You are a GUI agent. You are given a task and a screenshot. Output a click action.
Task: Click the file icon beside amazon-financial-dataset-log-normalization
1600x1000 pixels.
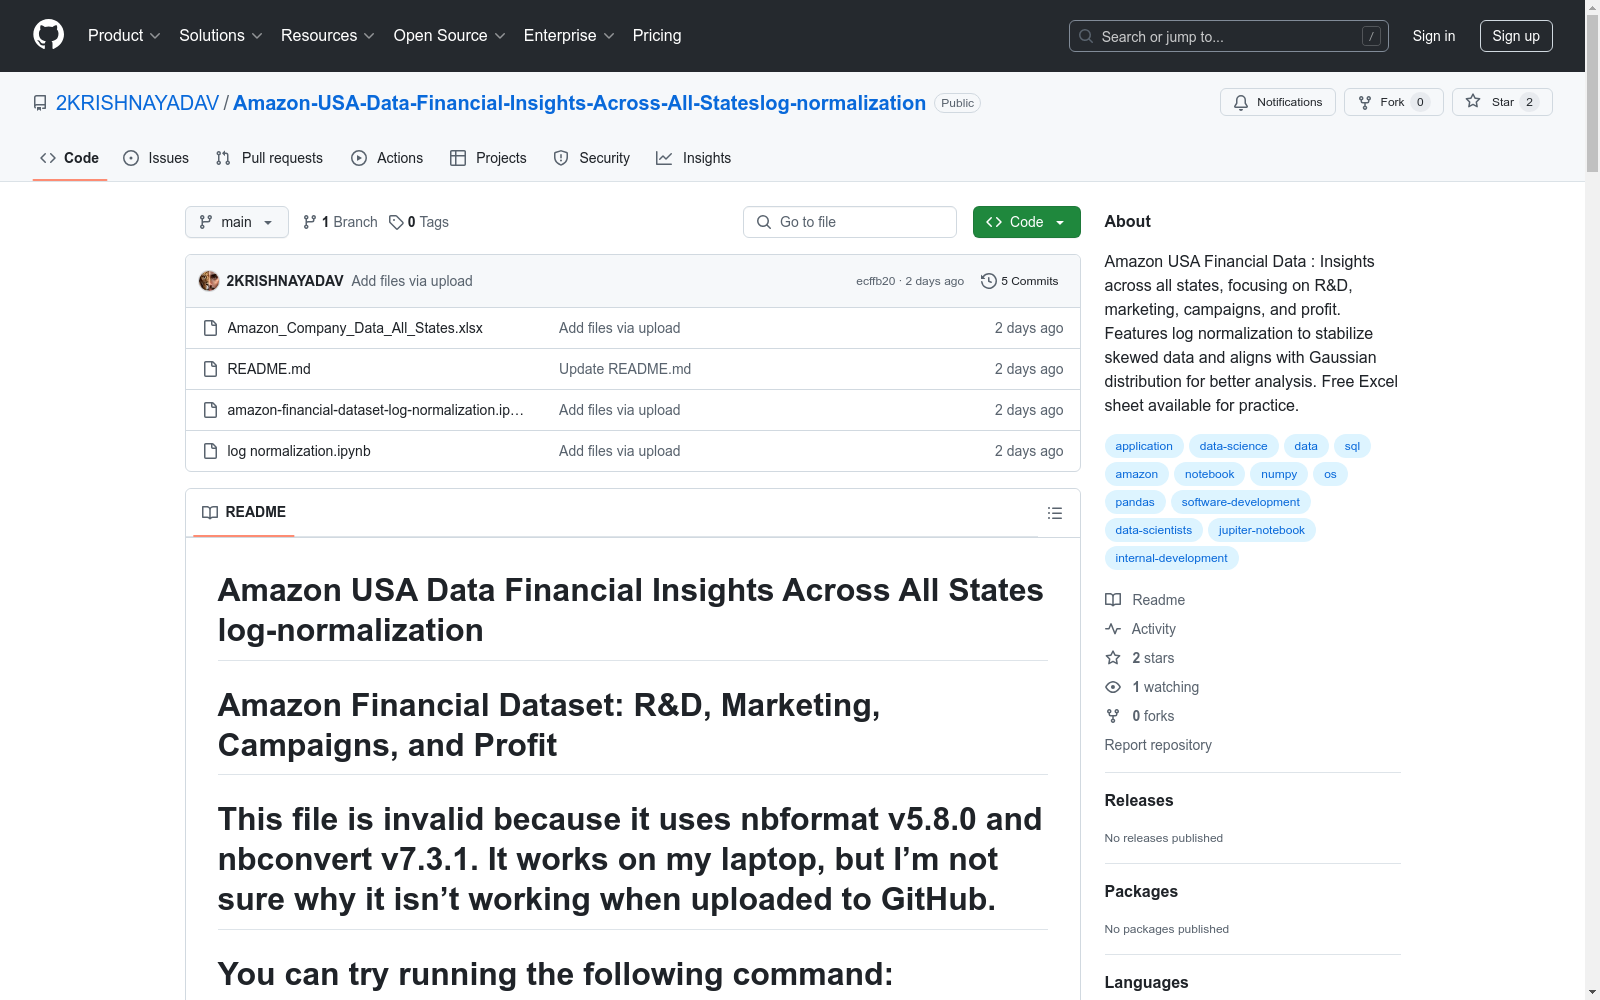210,410
